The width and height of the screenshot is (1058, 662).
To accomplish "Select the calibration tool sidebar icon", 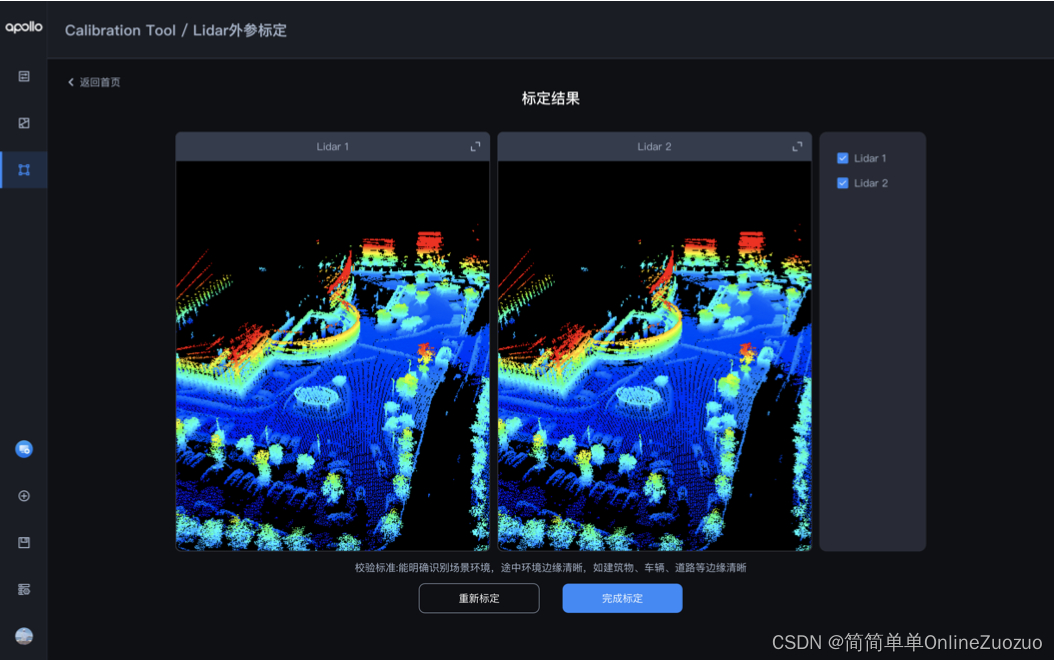I will [x=24, y=169].
